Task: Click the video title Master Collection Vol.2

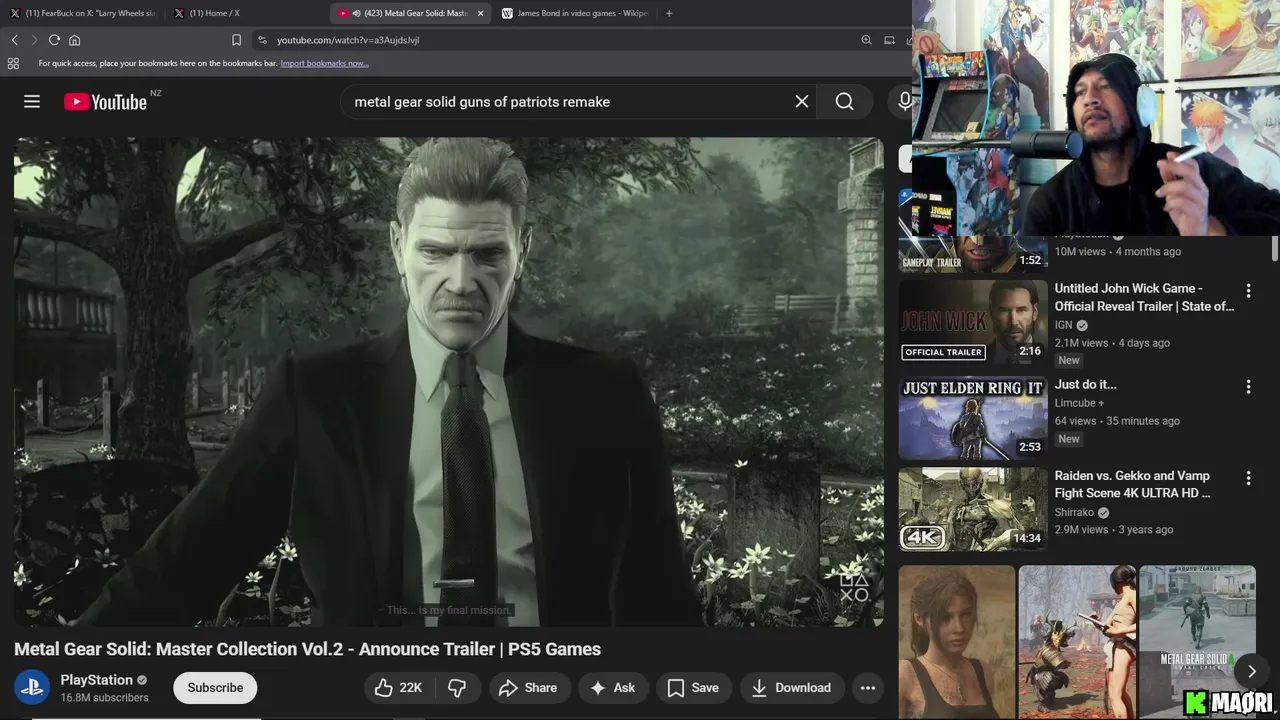Action: (x=307, y=649)
